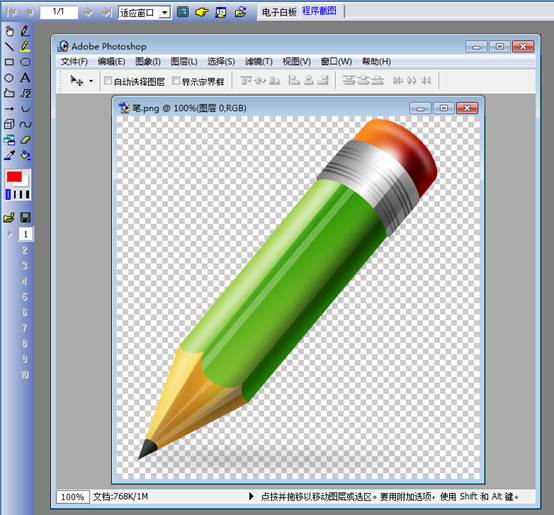554x515 pixels.
Task: Click the pointing hand toolbar icon
Action: (x=201, y=12)
